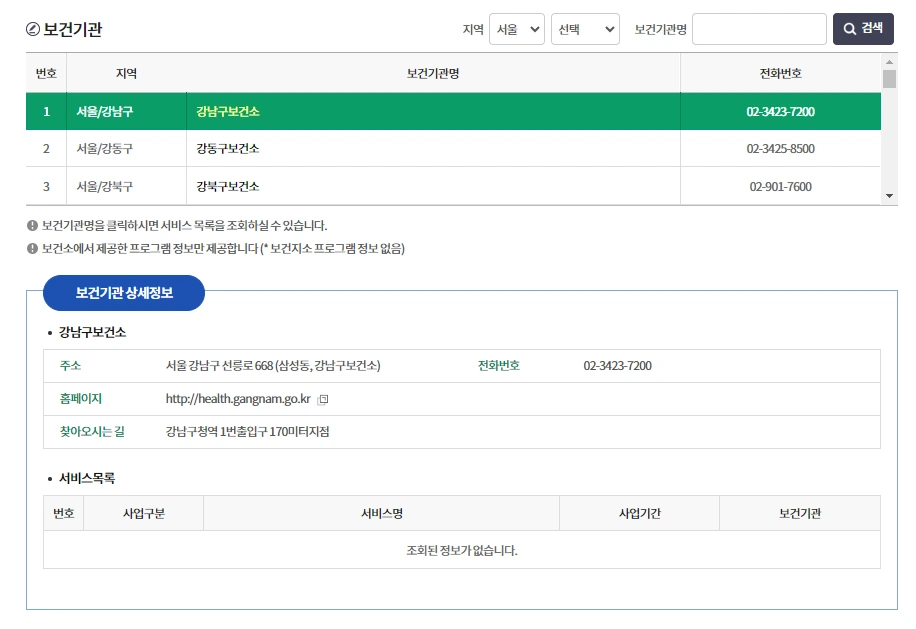Click the 보건기관 상세정보 tab label
916x629 pixels.
tap(124, 293)
